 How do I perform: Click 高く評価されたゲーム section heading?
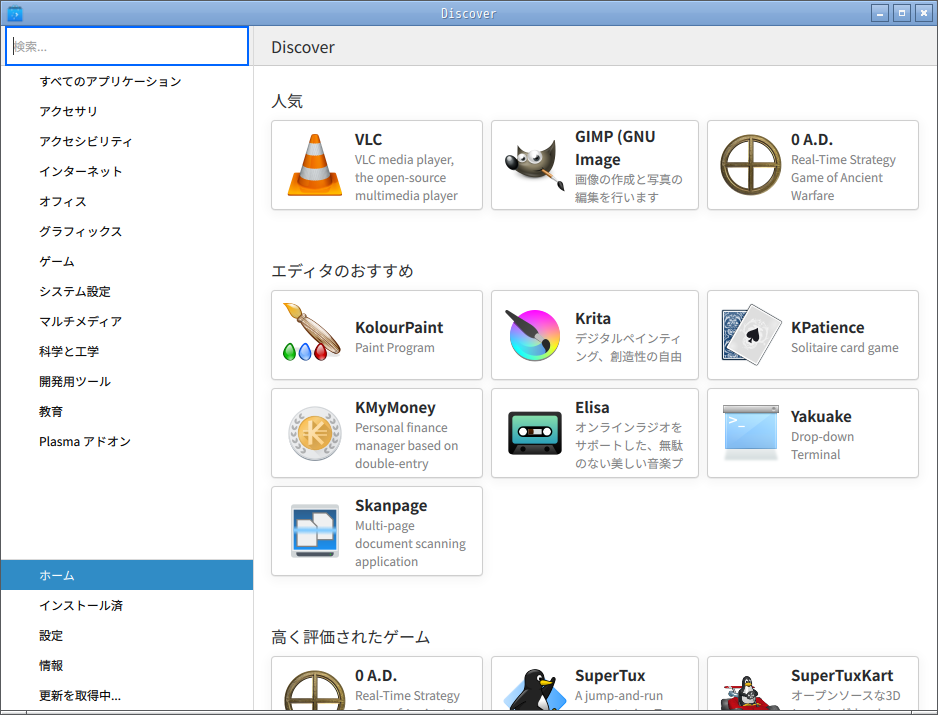(x=351, y=637)
